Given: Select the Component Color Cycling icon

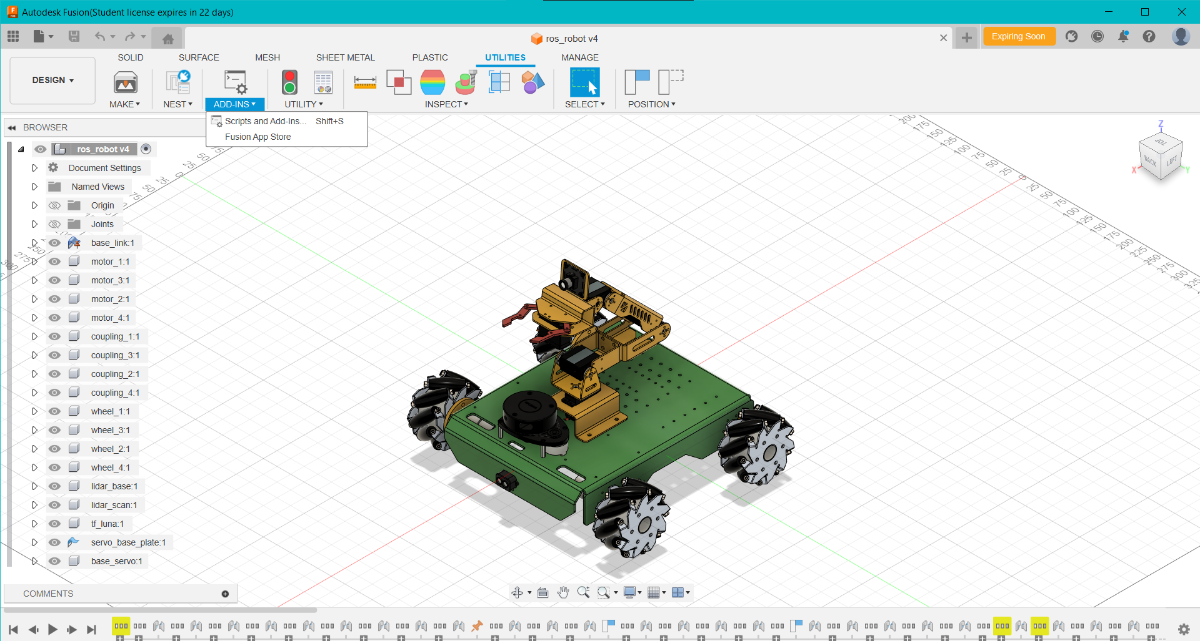Looking at the screenshot, I should click(x=533, y=82).
